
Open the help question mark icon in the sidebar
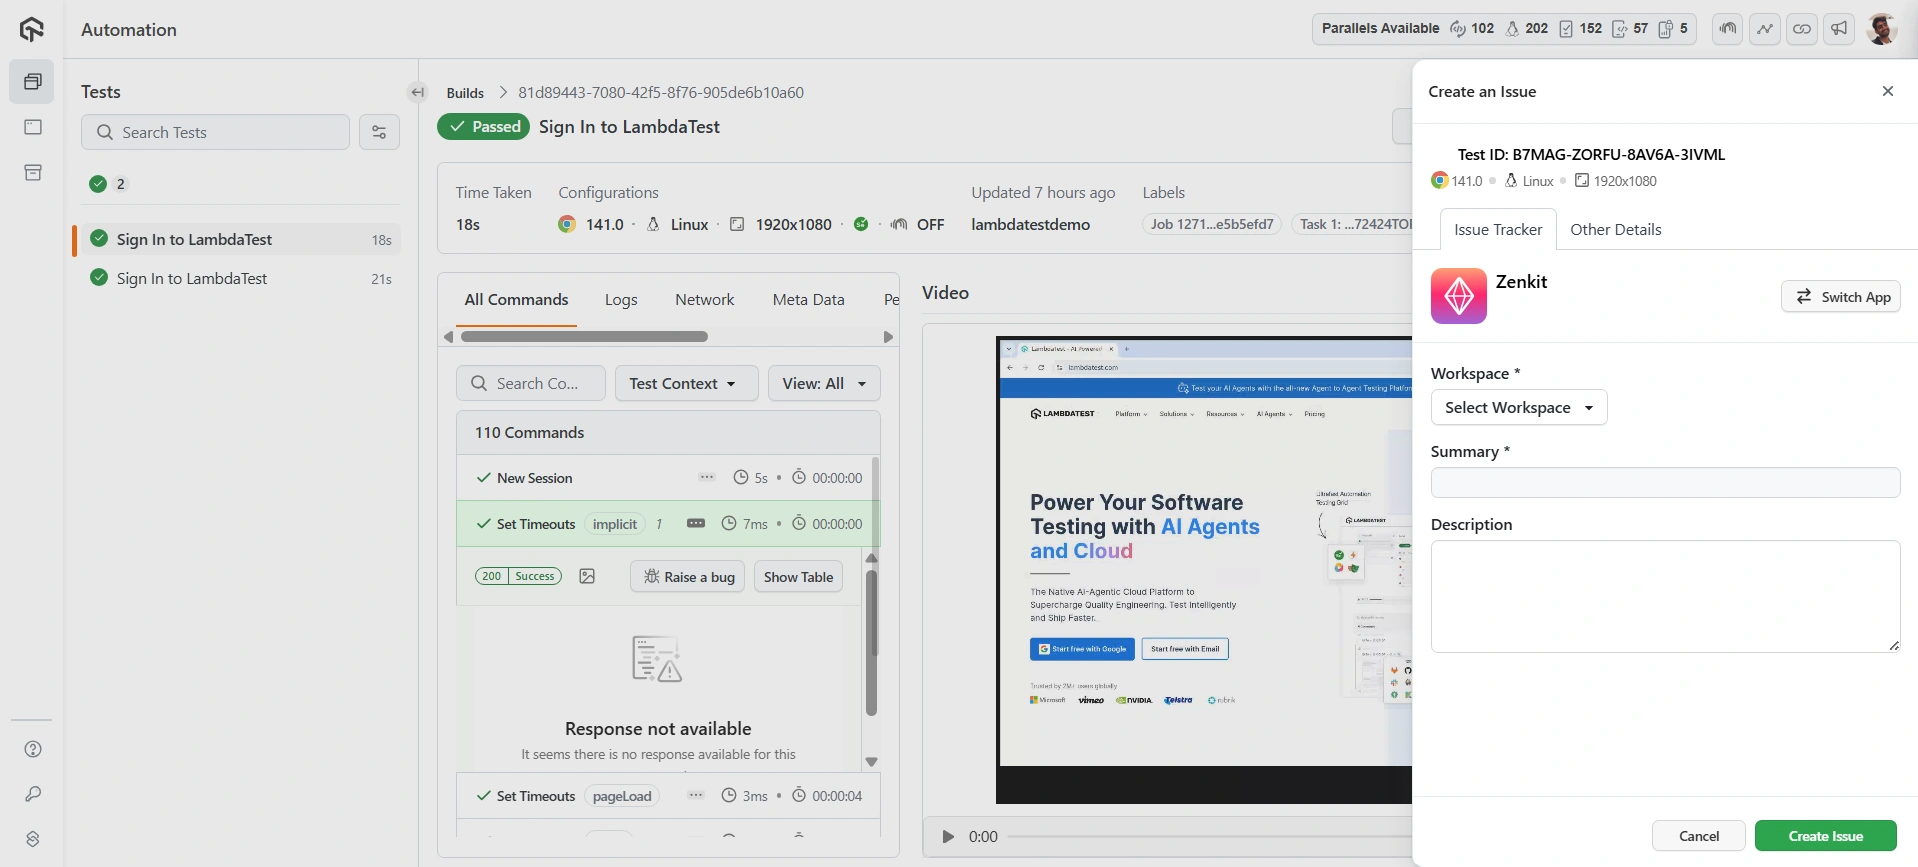point(33,749)
